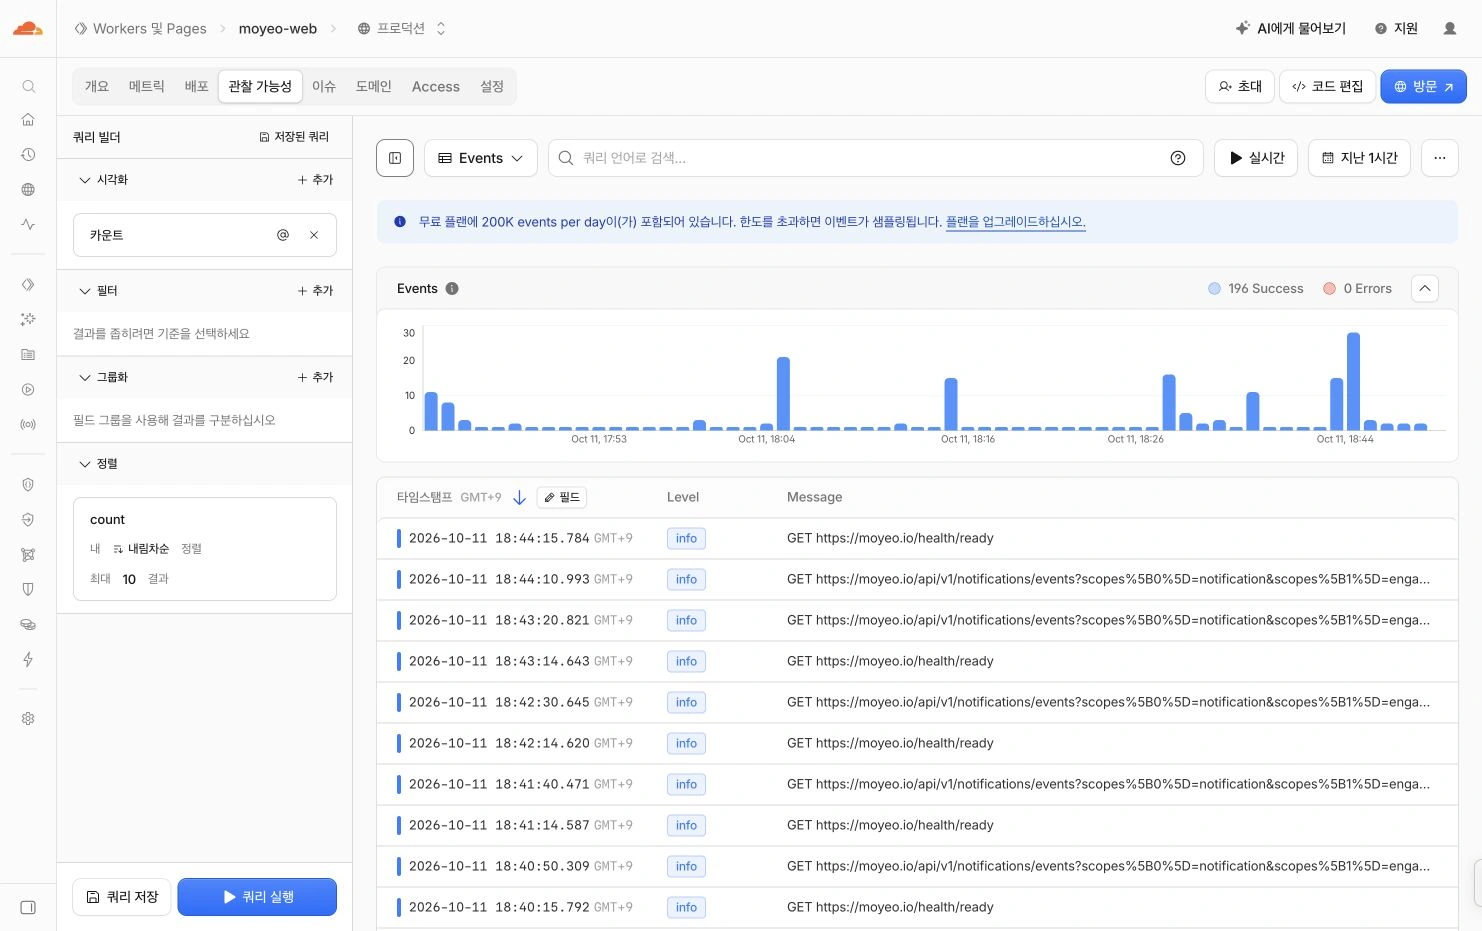Click the play icon in sidebar

[x=28, y=390]
